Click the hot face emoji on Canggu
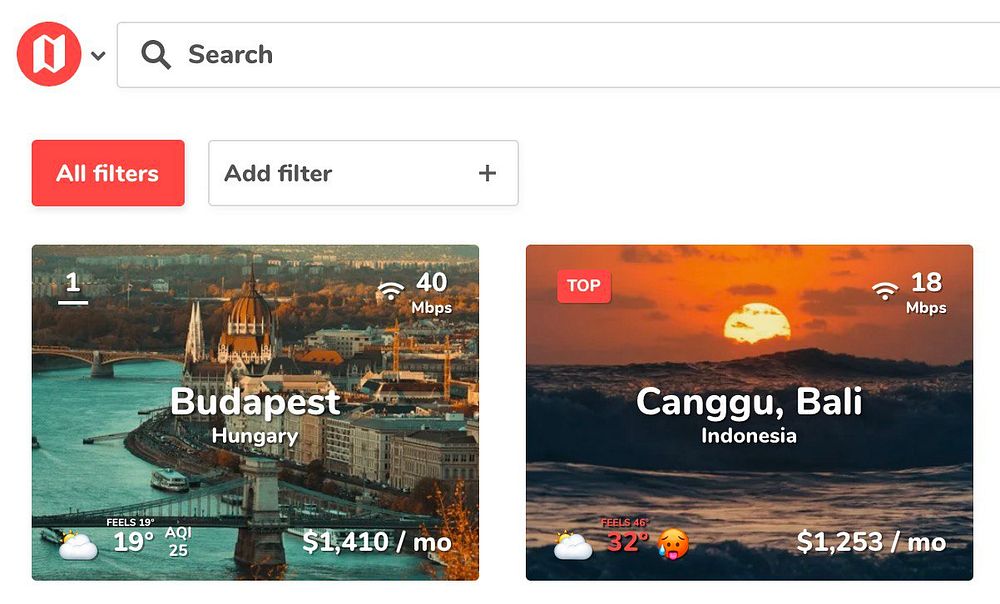The width and height of the screenshot is (1000, 604). pos(673,545)
